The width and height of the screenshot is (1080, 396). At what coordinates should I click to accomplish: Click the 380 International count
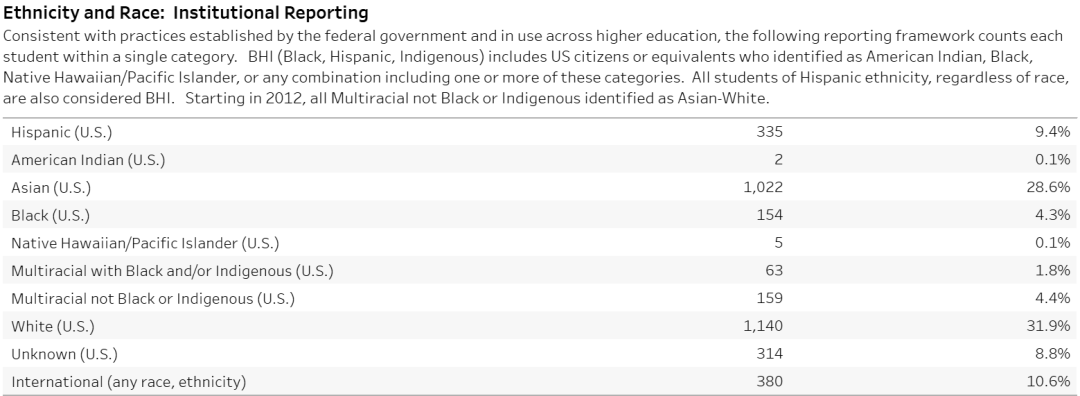769,382
